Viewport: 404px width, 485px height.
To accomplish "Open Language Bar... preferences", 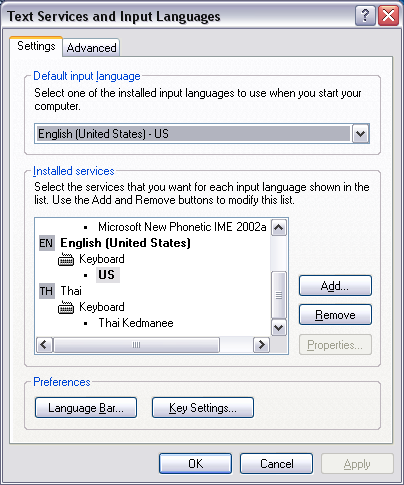I will coord(86,407).
